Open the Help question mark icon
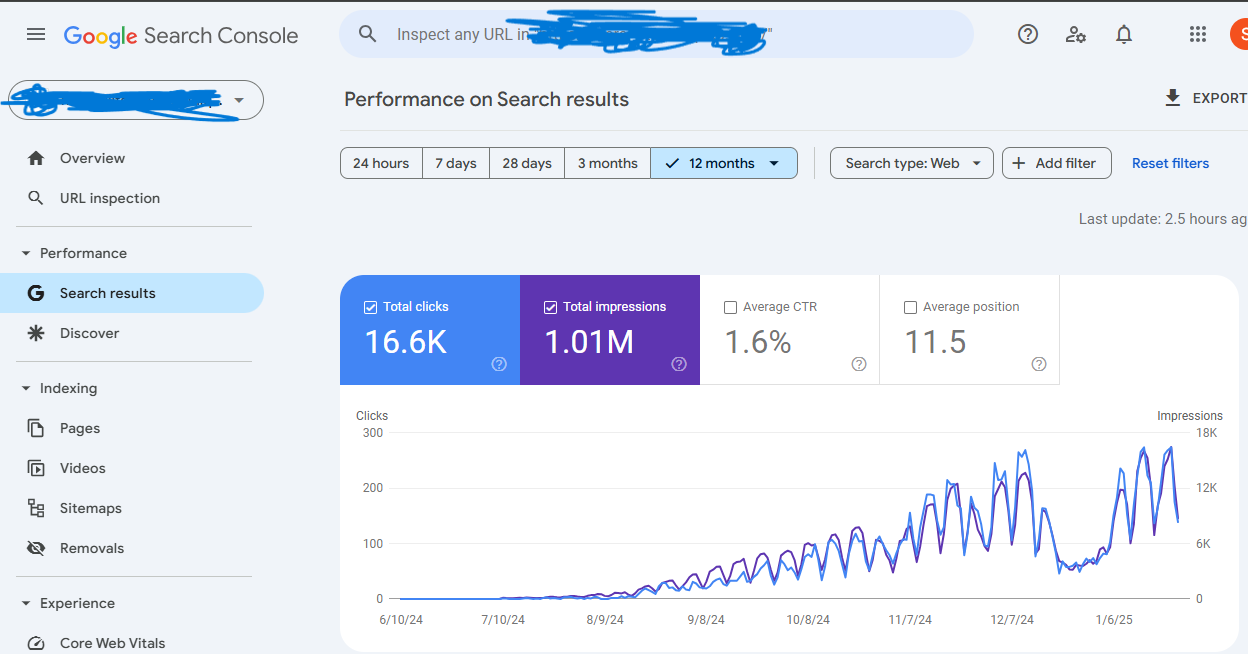Viewport: 1248px width, 654px height. click(x=1028, y=34)
